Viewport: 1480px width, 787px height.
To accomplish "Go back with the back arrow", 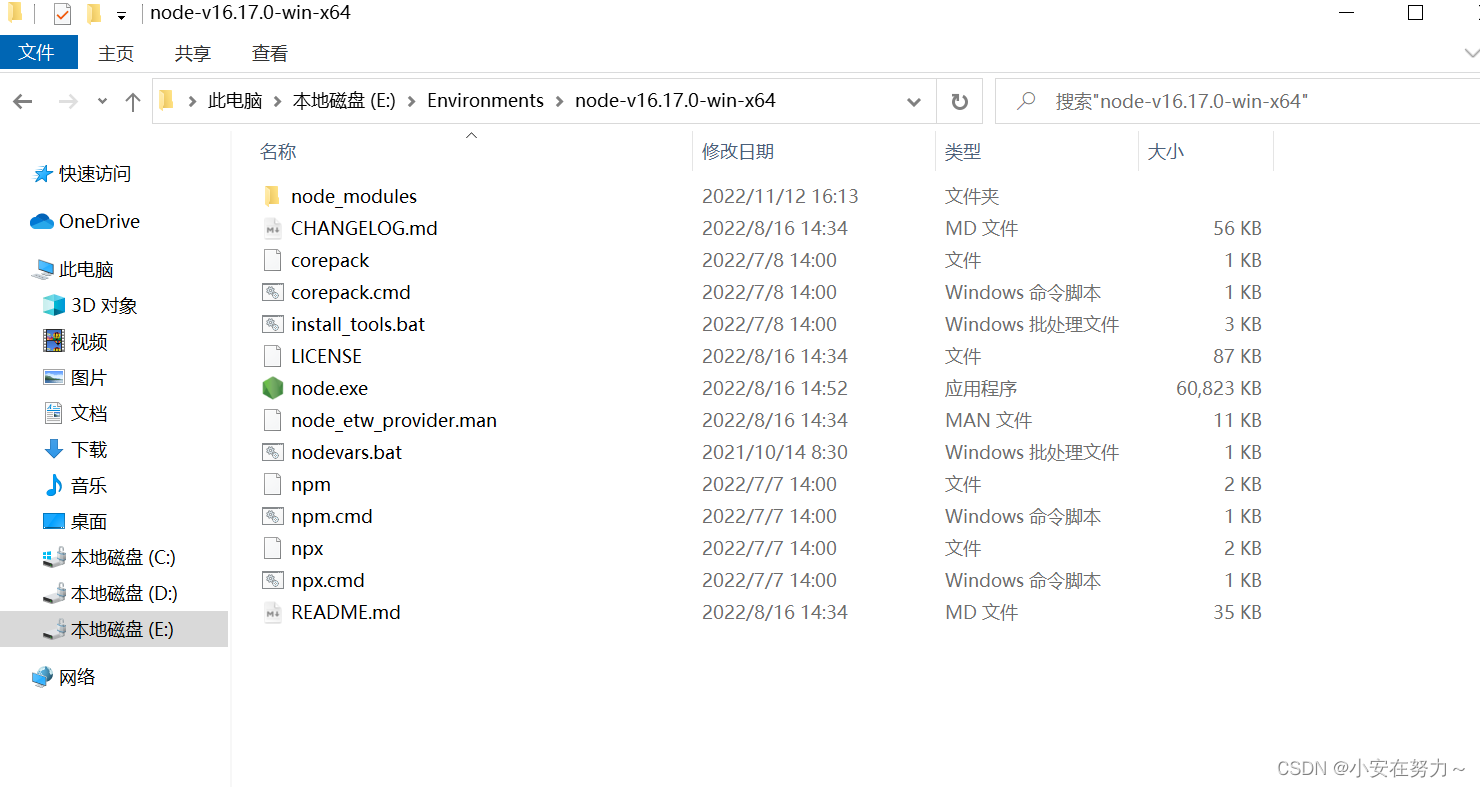I will coord(23,101).
